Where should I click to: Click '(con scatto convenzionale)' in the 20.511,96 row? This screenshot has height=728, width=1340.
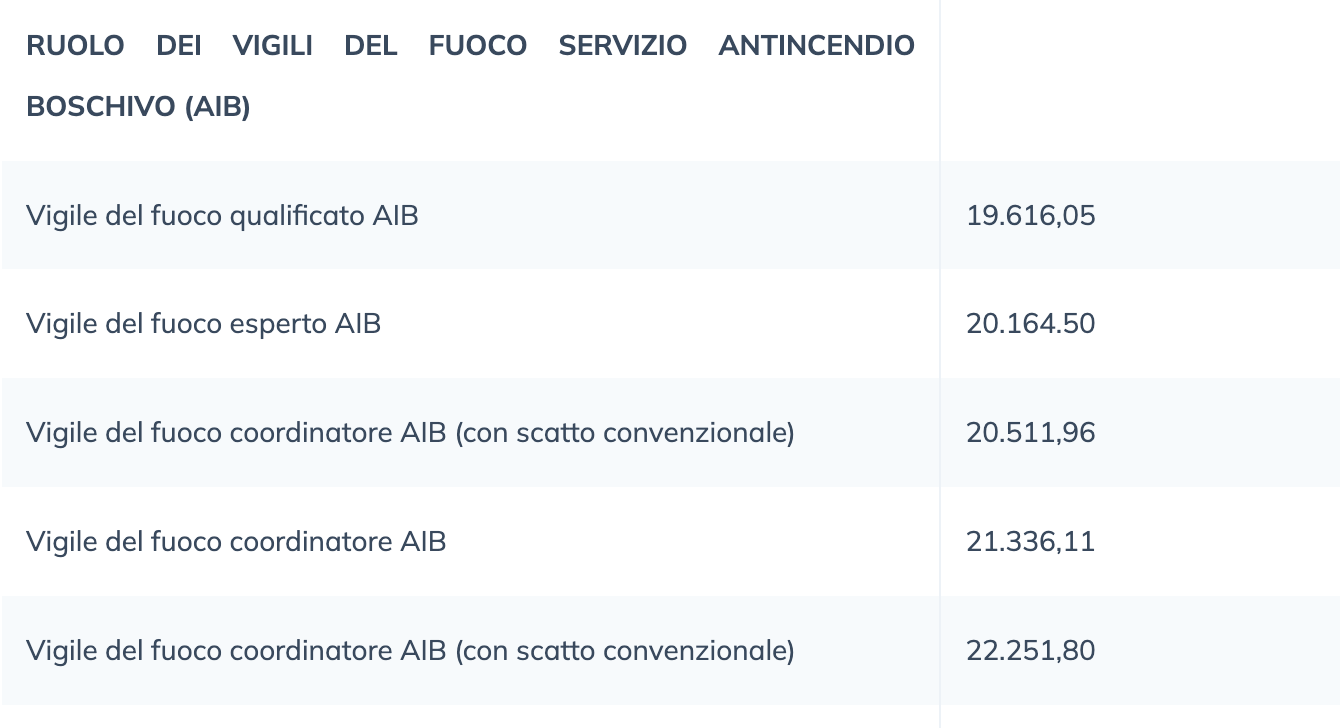tap(625, 433)
